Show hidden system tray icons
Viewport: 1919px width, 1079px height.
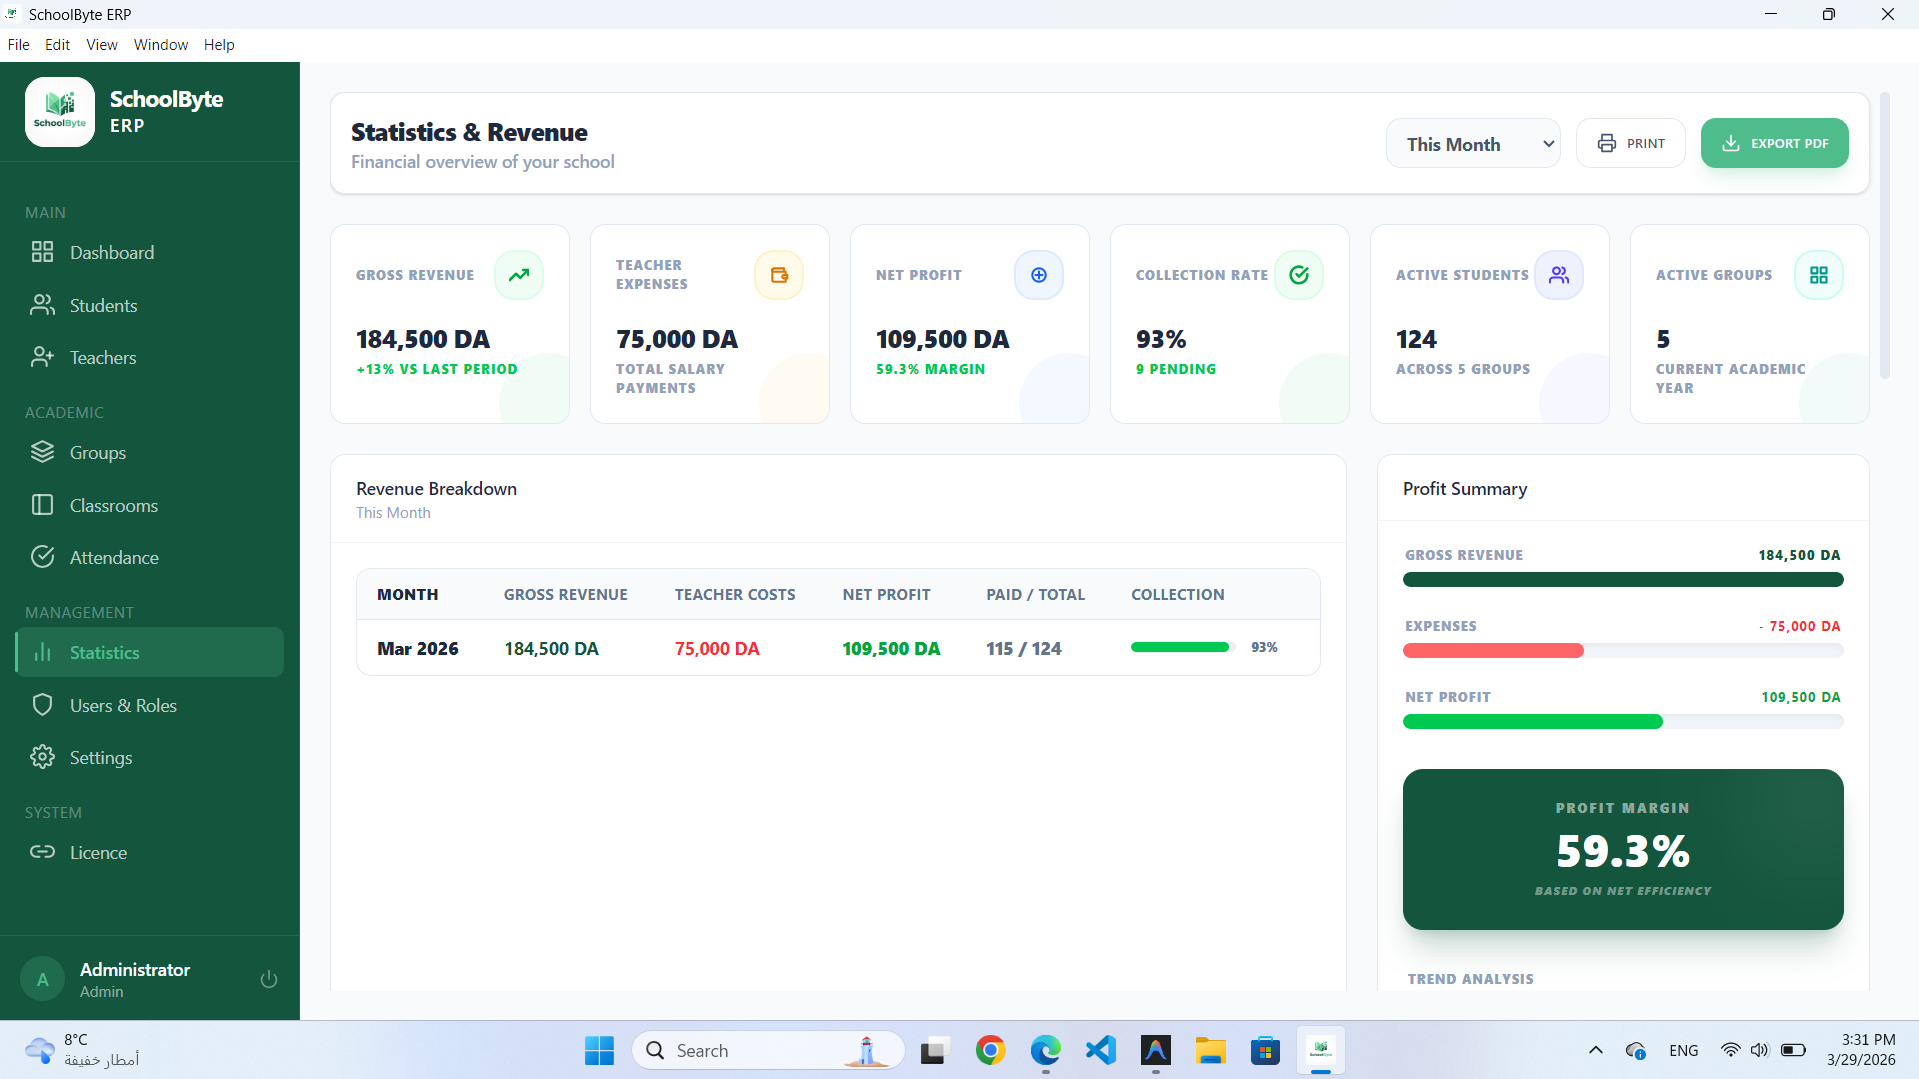pos(1595,1051)
